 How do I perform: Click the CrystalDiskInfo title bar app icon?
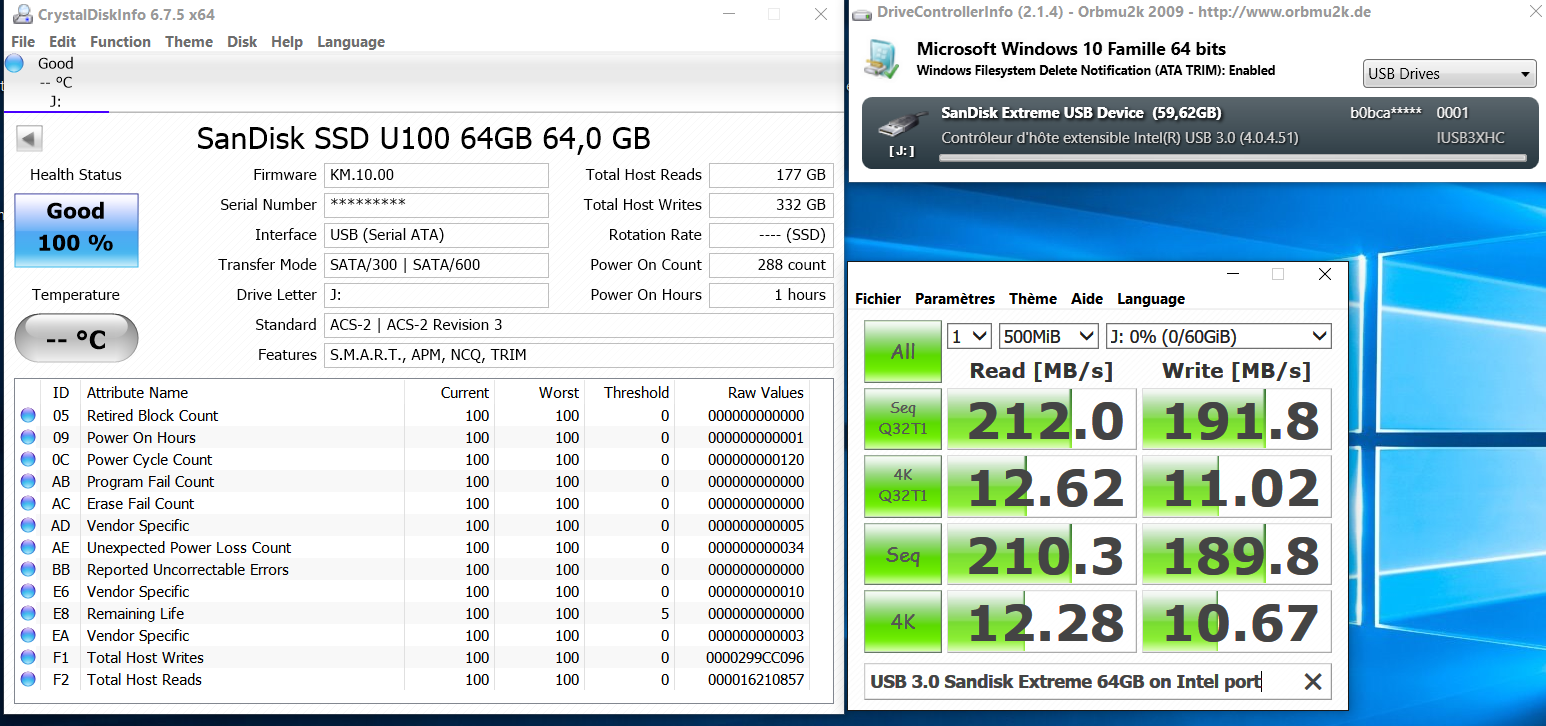tap(21, 14)
